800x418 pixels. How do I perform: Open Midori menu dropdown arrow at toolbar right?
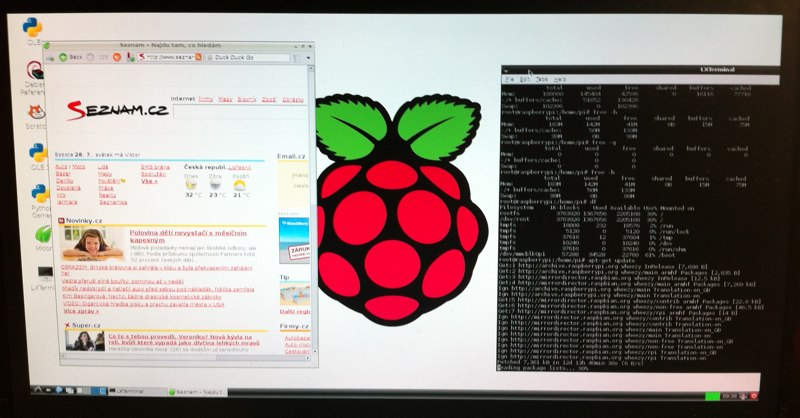tap(308, 58)
